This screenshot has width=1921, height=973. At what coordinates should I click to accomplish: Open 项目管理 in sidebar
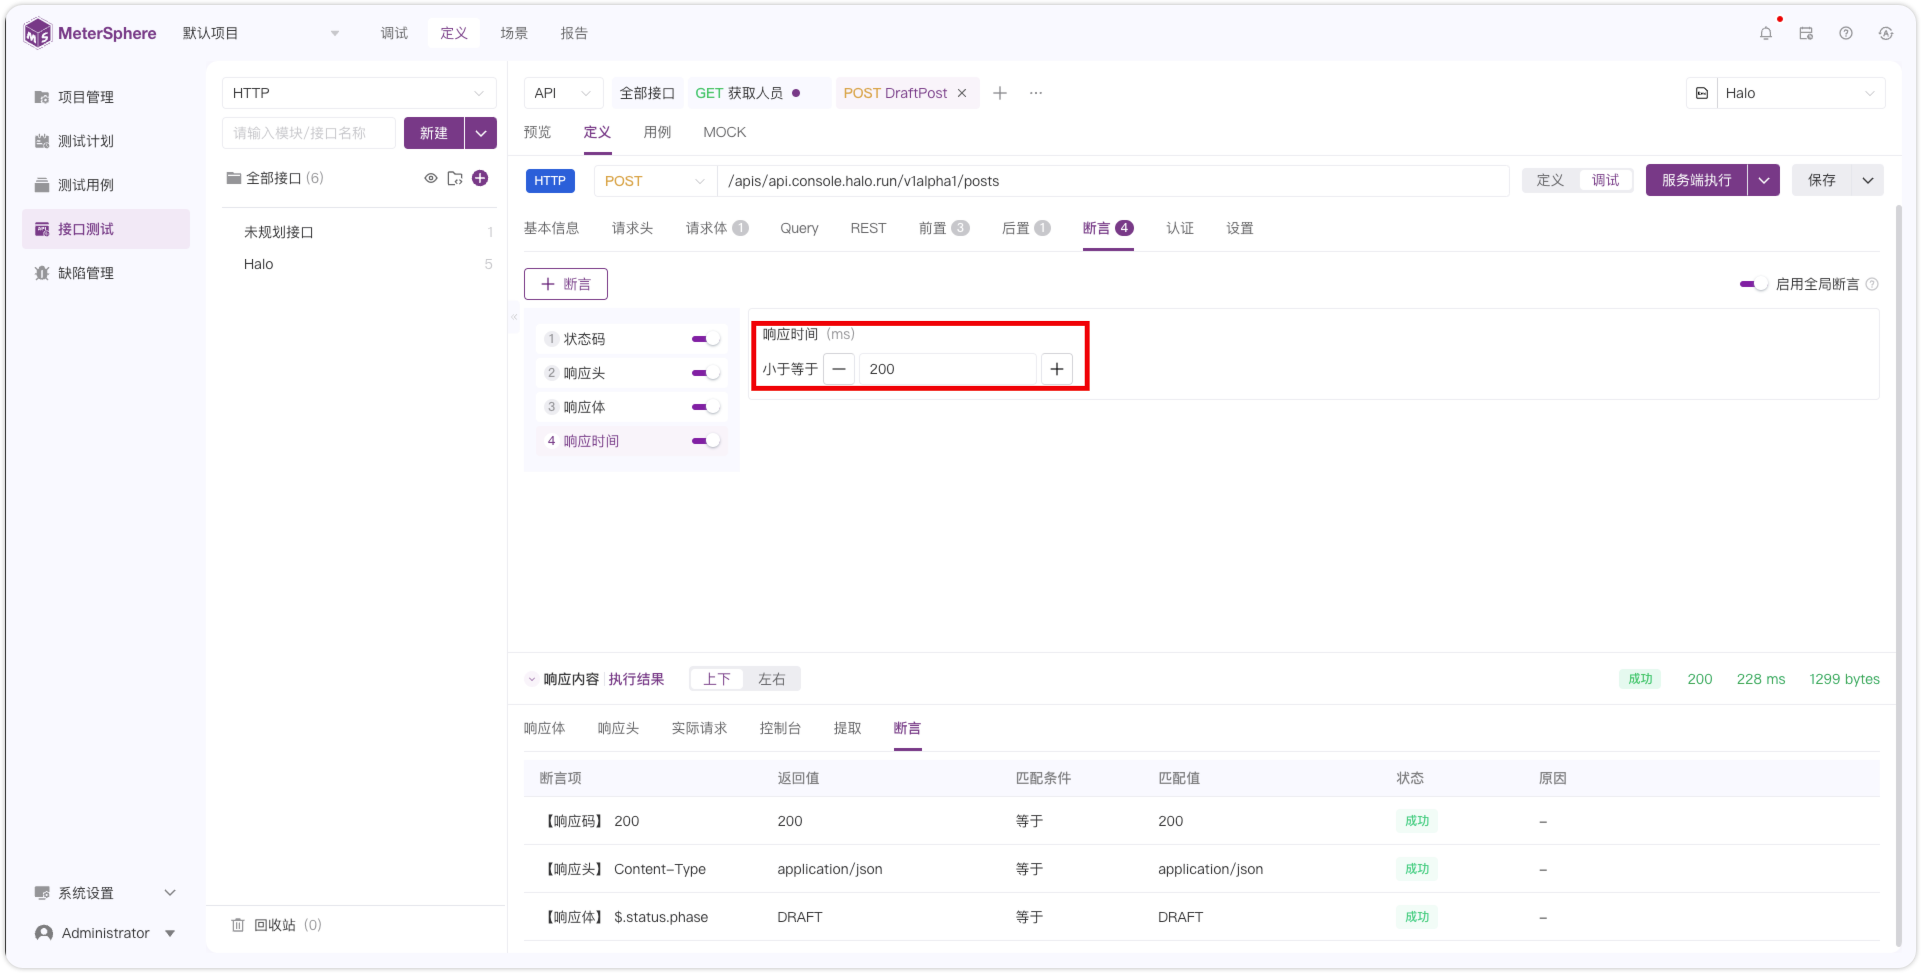pos(106,97)
